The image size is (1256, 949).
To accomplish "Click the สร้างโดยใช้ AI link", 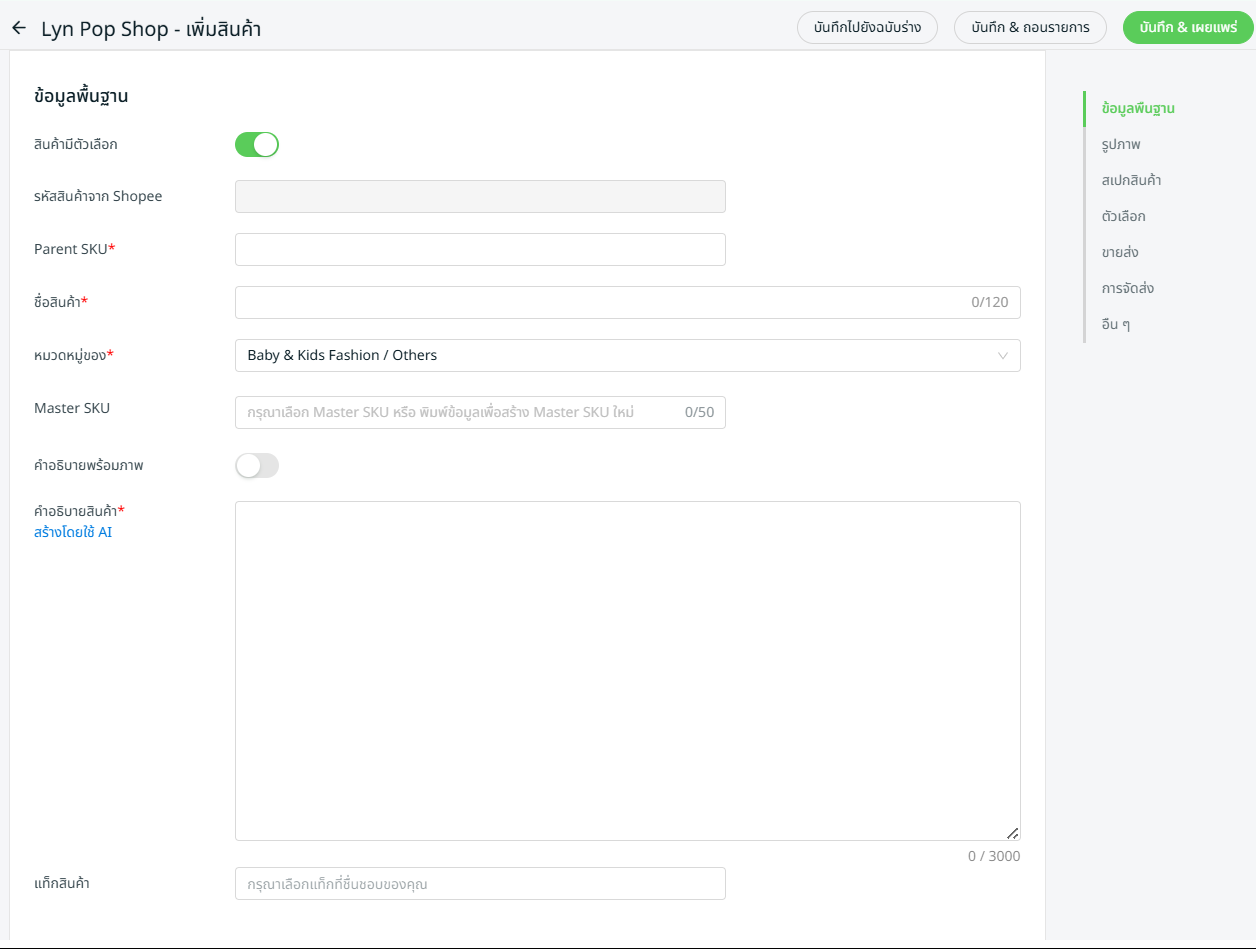I will click(73, 532).
